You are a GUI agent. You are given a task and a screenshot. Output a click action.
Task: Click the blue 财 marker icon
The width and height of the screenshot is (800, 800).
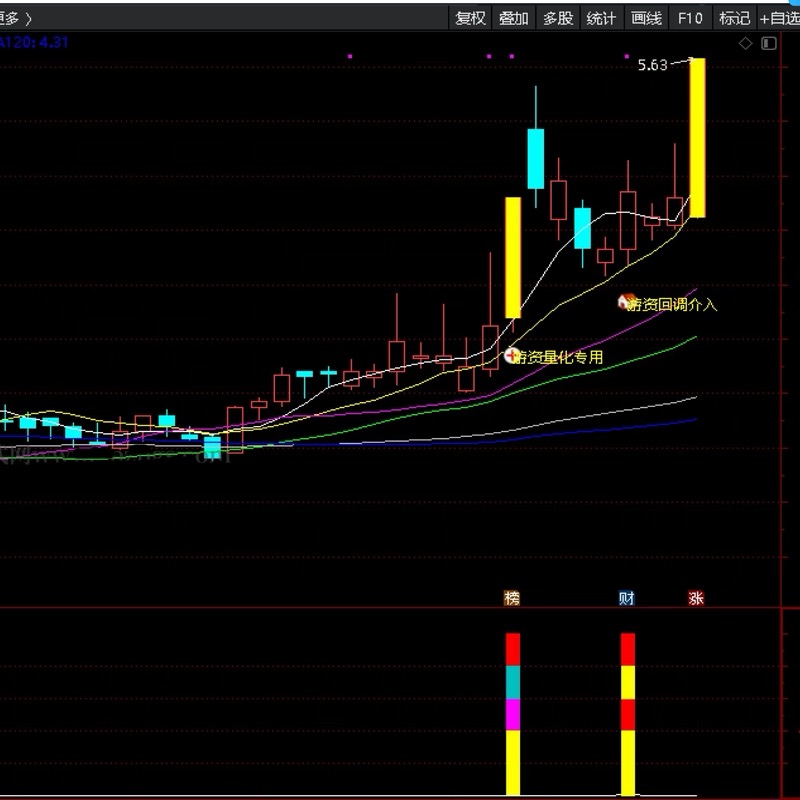[627, 598]
